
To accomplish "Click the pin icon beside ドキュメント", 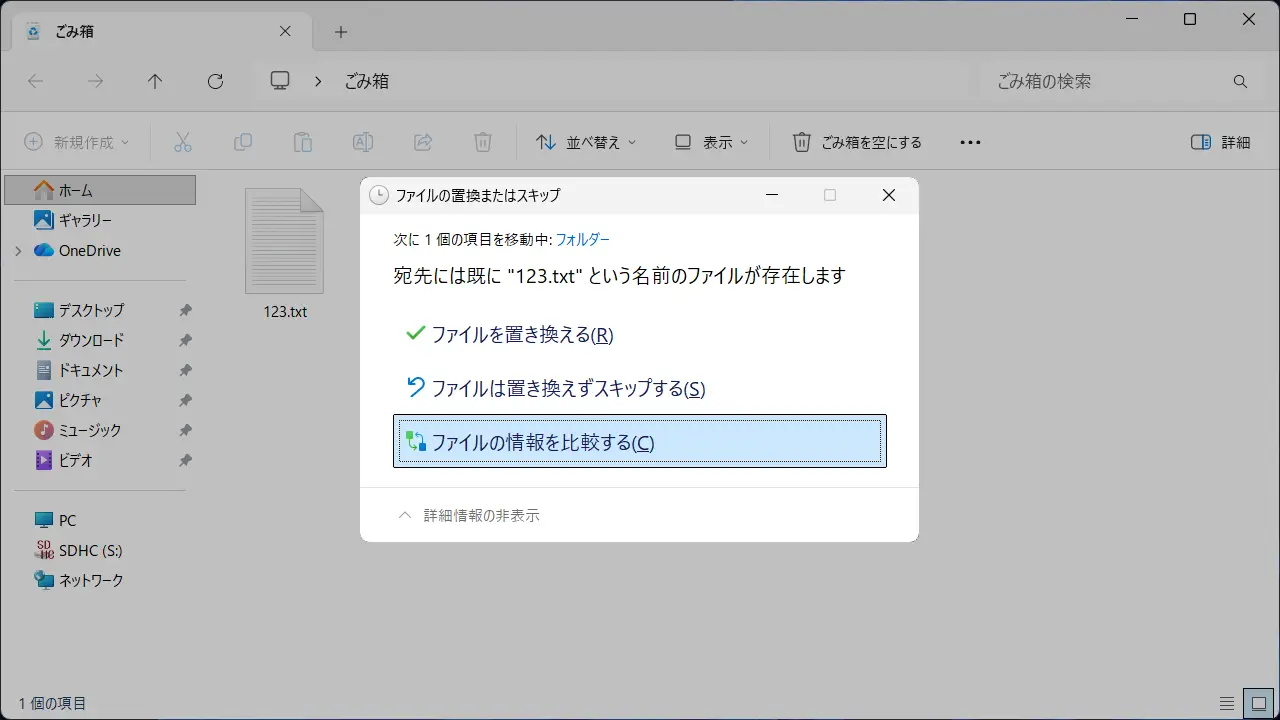I will (185, 370).
